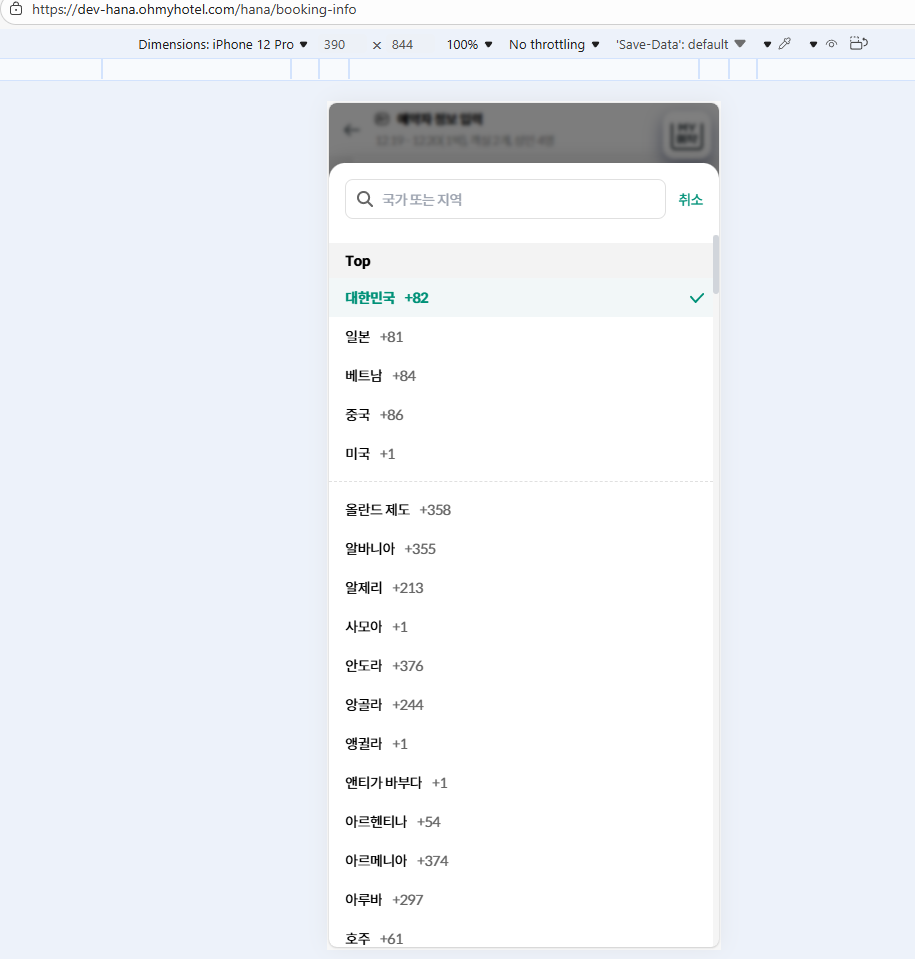Select 앤티가 바부다 +1
Viewport: 915px width, 959px height.
[x=521, y=783]
